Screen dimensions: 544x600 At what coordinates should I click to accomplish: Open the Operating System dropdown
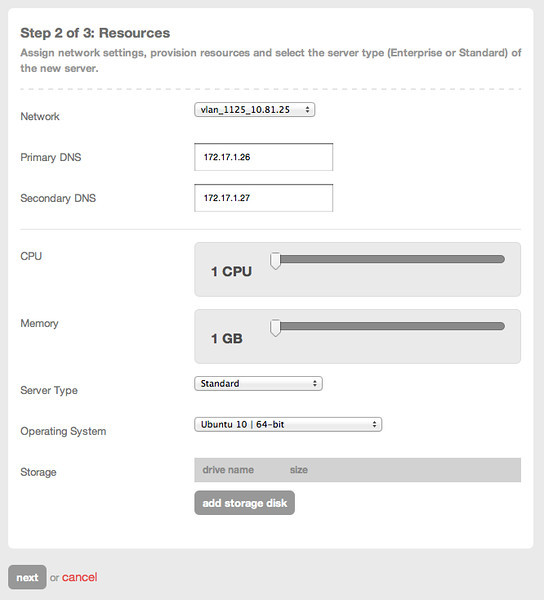point(288,424)
